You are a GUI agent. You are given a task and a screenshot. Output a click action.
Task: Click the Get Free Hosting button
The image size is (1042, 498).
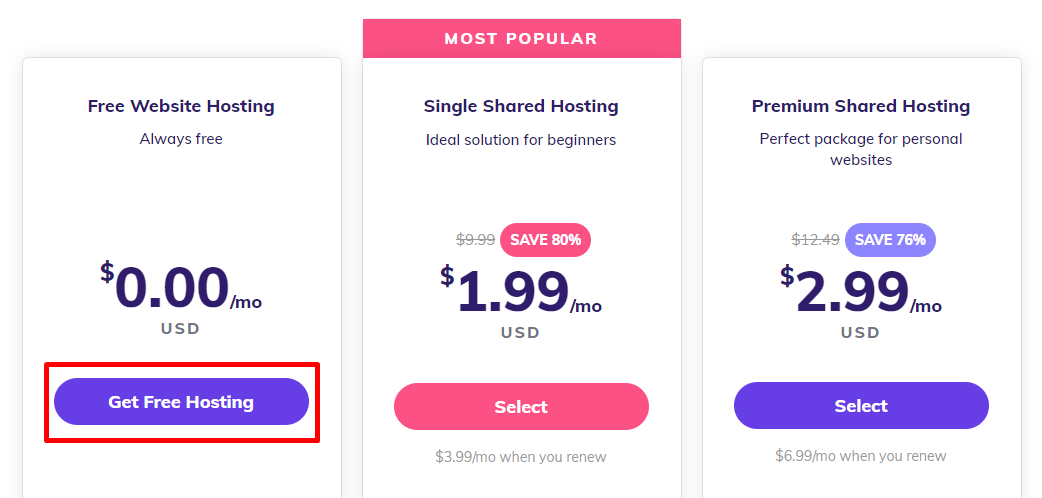pyautogui.click(x=181, y=402)
